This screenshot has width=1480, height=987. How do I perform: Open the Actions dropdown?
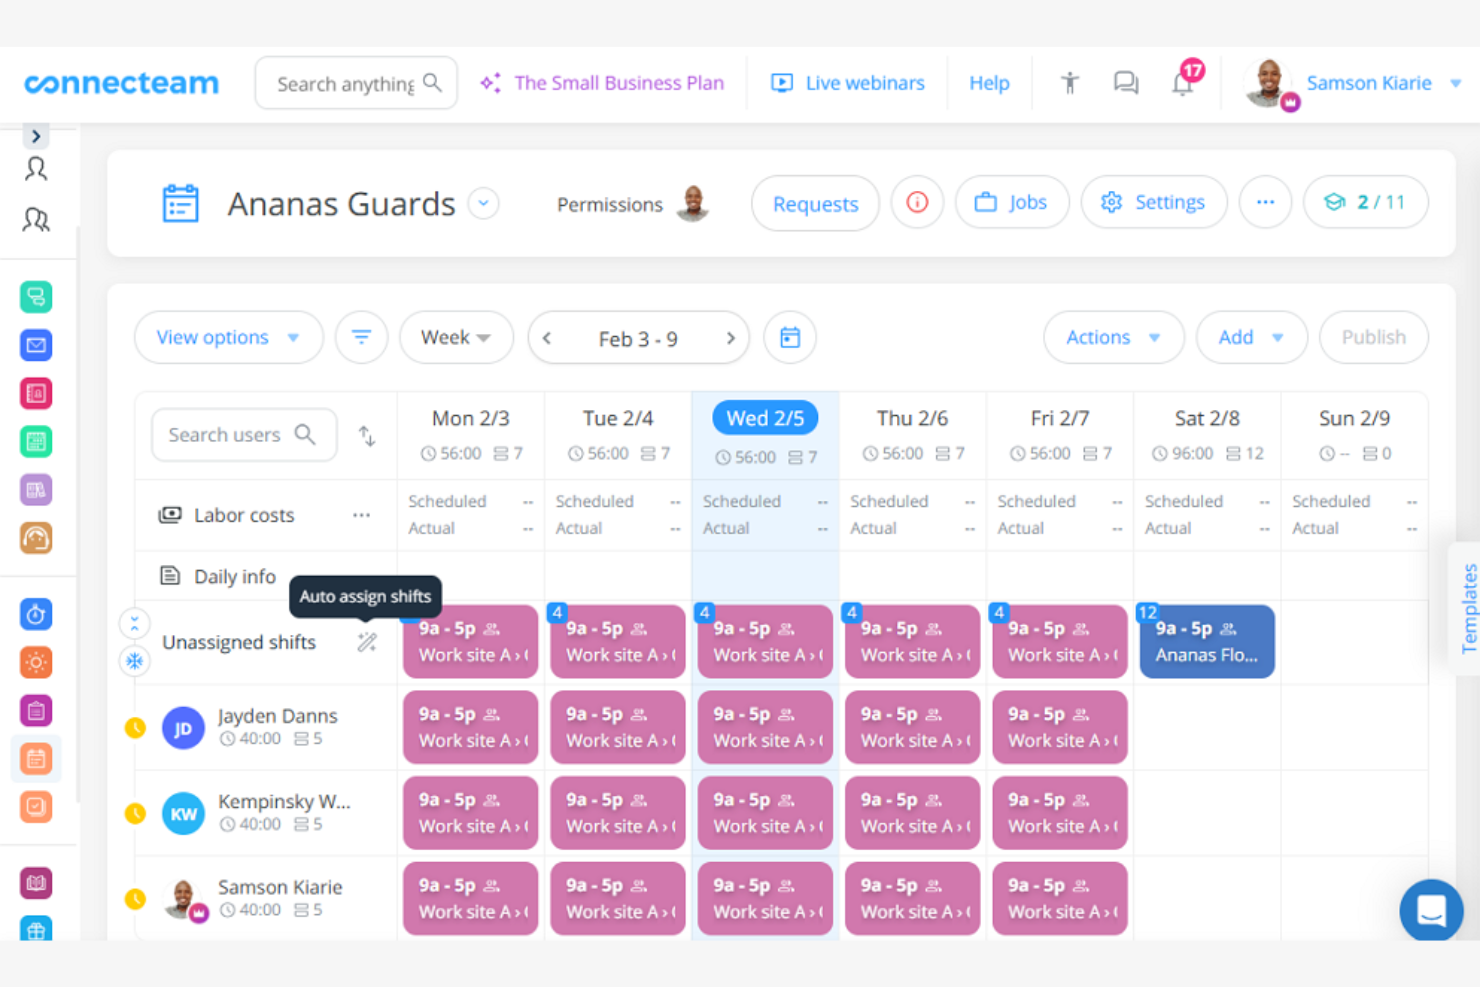1113,338
